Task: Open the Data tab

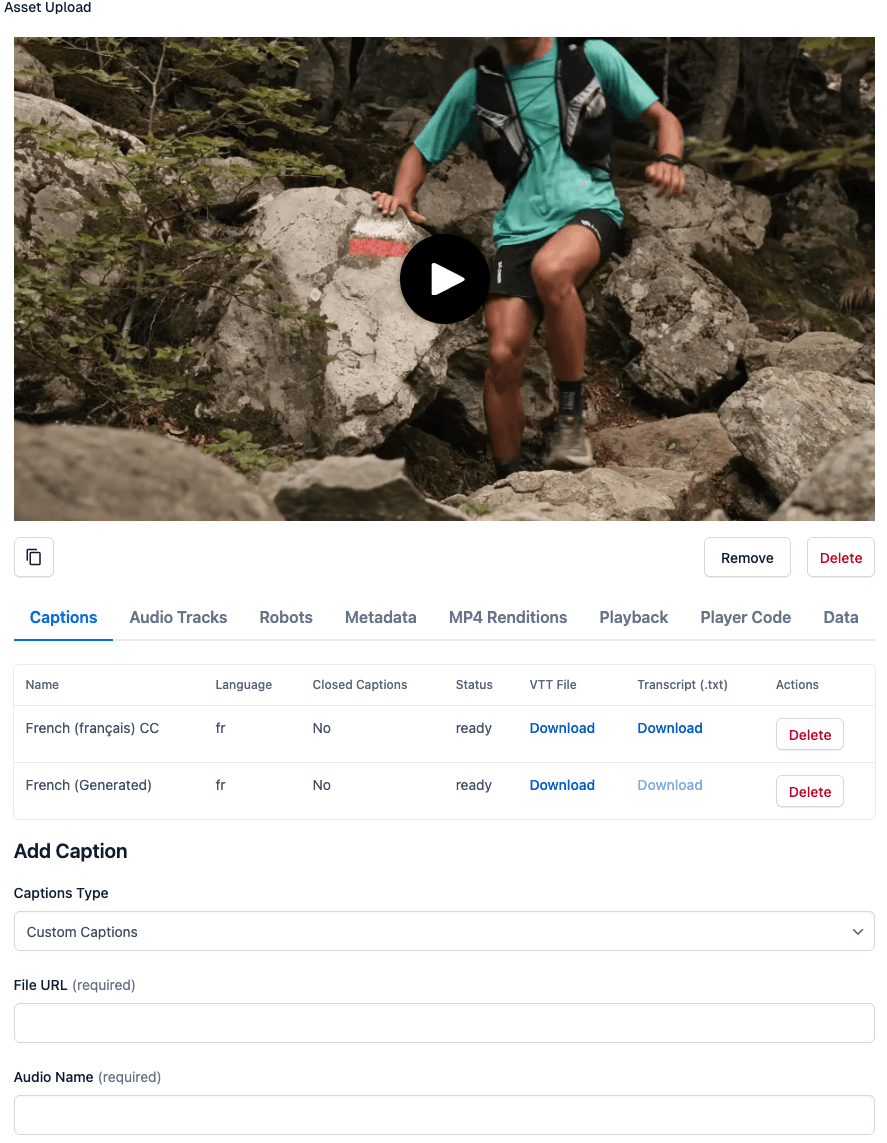Action: pyautogui.click(x=840, y=617)
